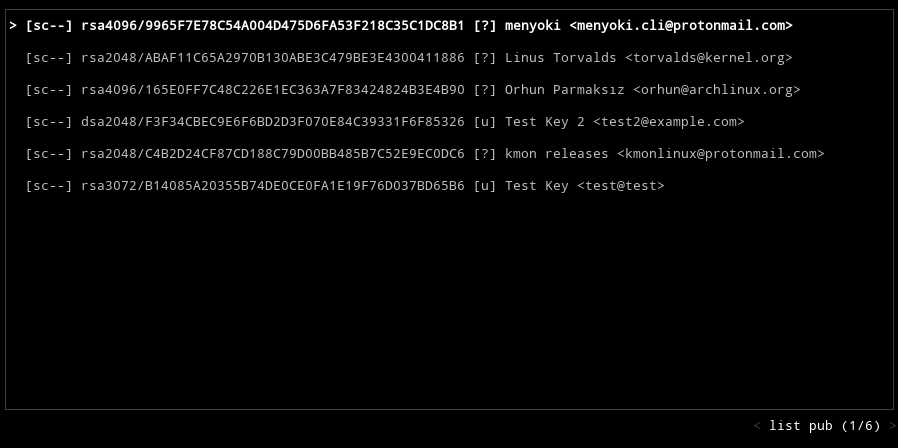This screenshot has width=898, height=448.
Task: Click the kmonlinux@protonmail.com email address
Action: pos(721,154)
